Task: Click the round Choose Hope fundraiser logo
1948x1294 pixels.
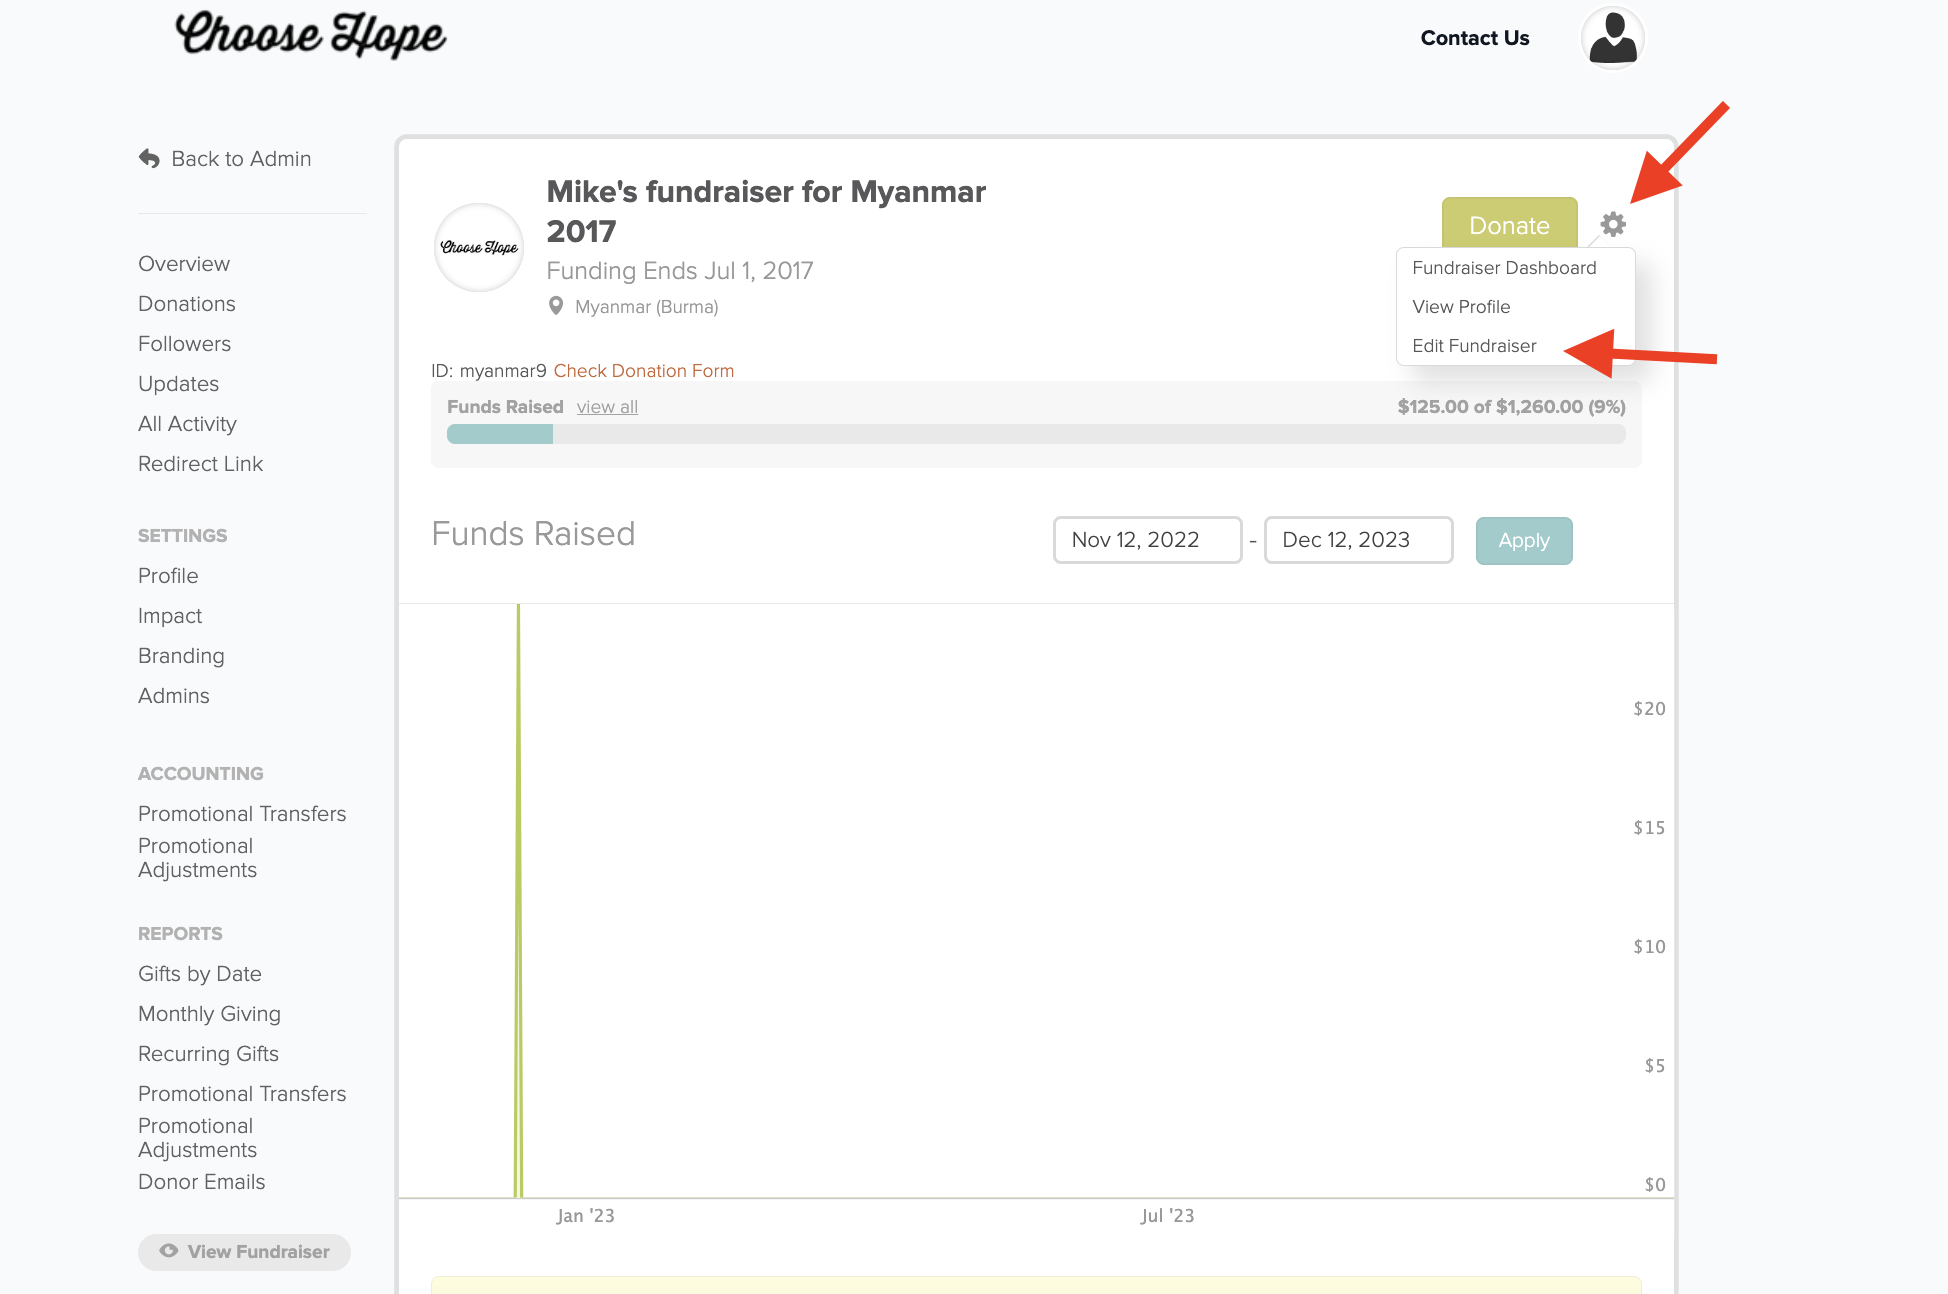Action: (x=479, y=247)
